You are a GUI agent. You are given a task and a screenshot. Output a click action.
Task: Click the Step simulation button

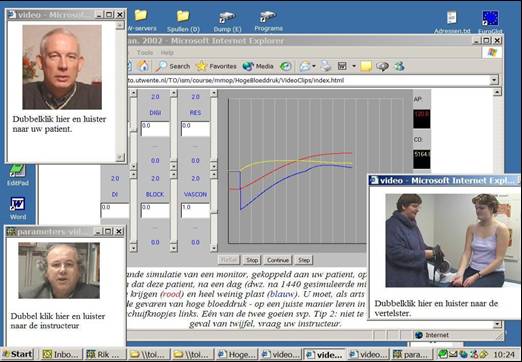pyautogui.click(x=304, y=260)
